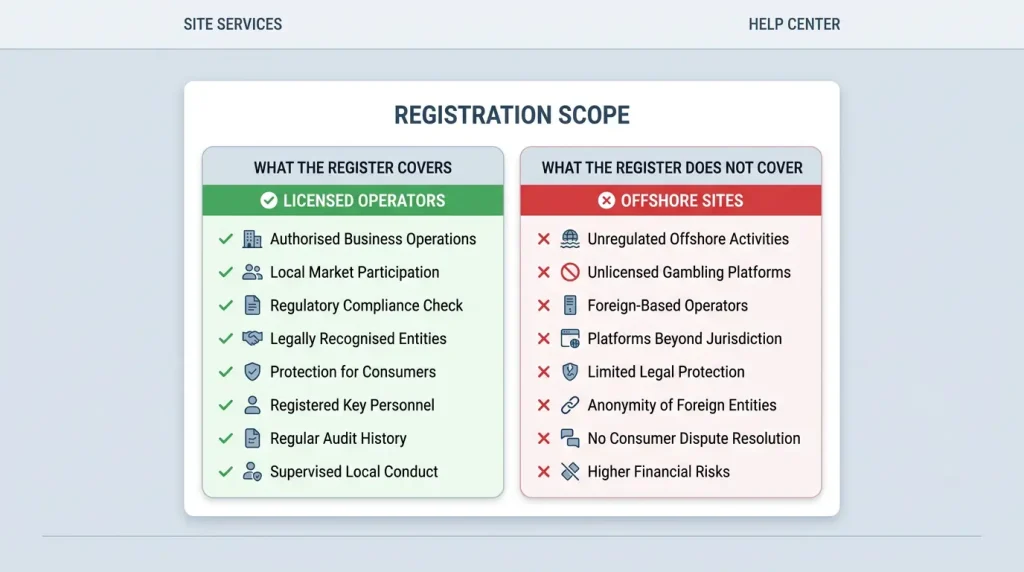The image size is (1024, 572).
Task: Click the Higher Financial Risks text
Action: pos(658,471)
